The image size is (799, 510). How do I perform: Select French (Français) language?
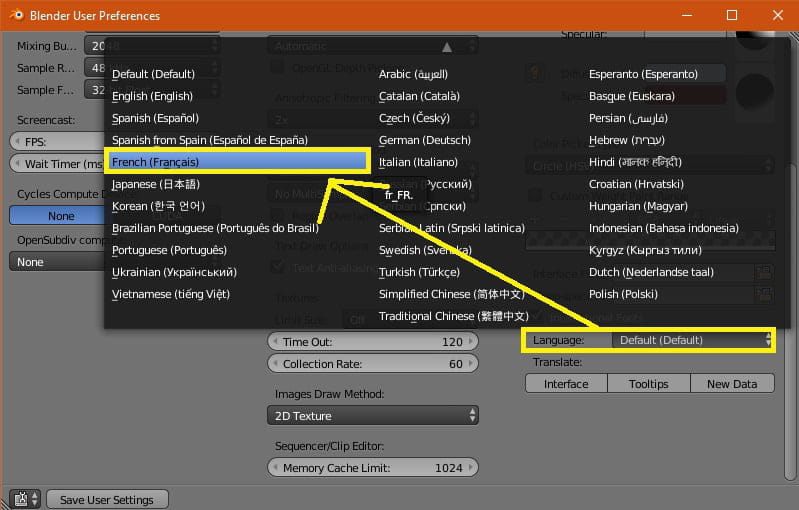click(x=237, y=162)
